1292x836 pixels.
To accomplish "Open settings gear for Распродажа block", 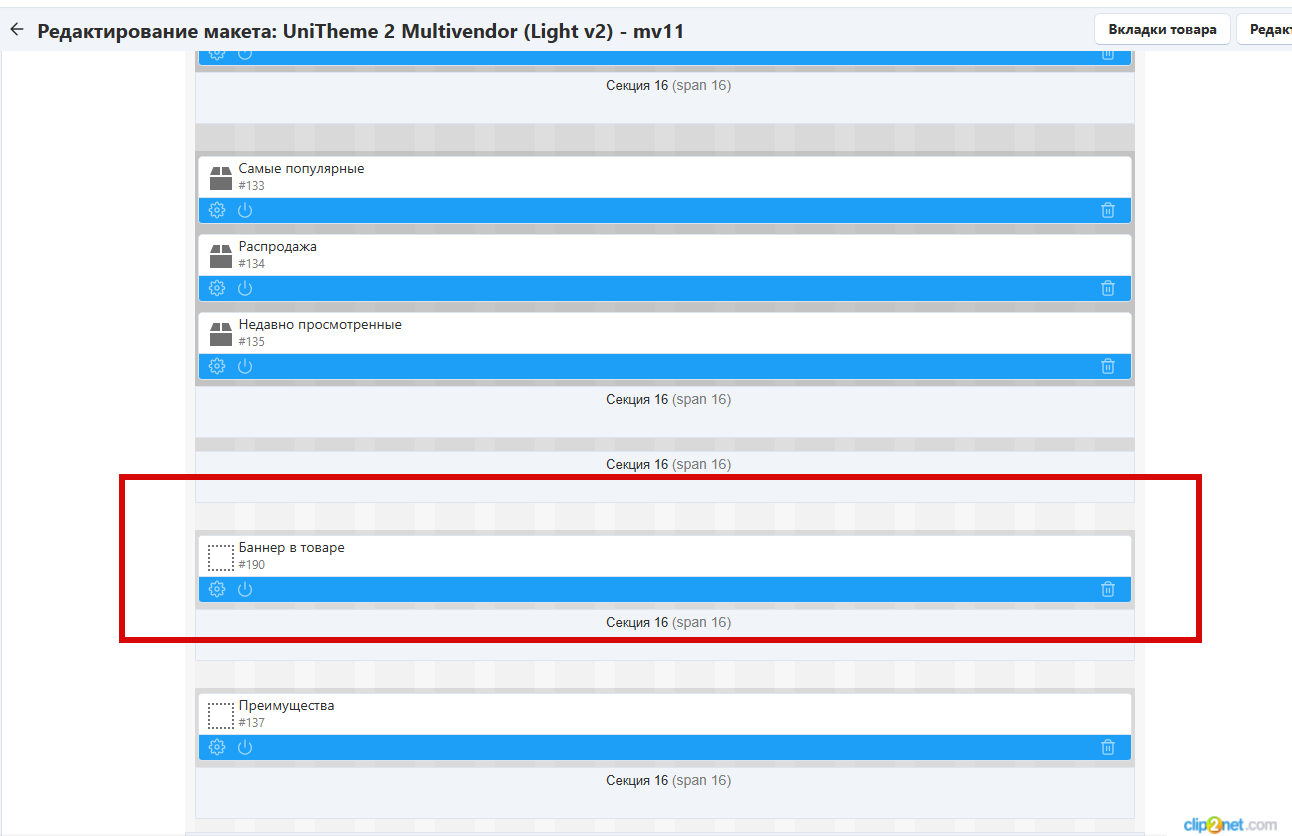I will (217, 288).
